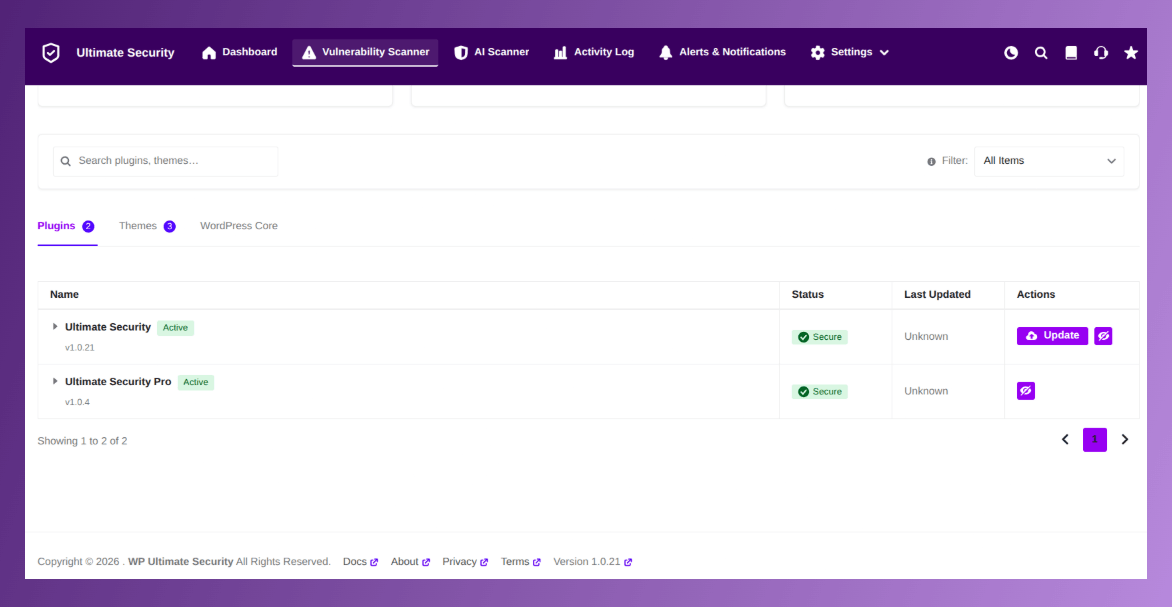This screenshot has width=1172, height=607.
Task: Toggle ignore eye icon for Ultimate Security
Action: pyautogui.click(x=1103, y=336)
